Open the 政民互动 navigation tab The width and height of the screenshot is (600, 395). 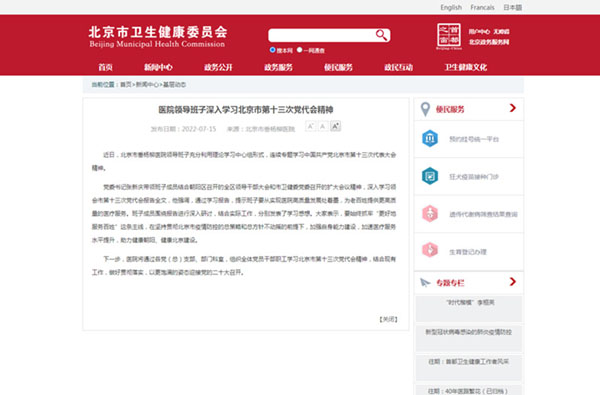click(x=398, y=67)
